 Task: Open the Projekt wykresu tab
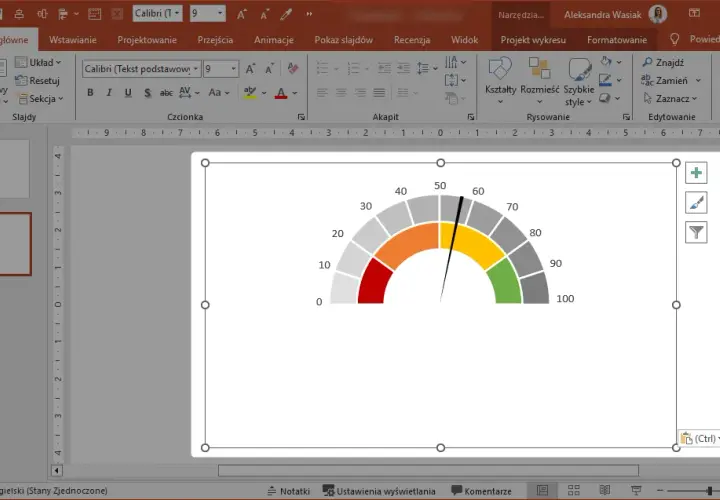pyautogui.click(x=533, y=40)
